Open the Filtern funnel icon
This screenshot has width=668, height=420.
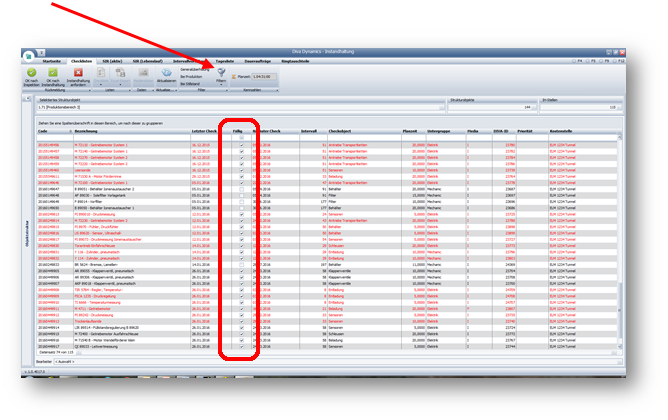(x=220, y=73)
